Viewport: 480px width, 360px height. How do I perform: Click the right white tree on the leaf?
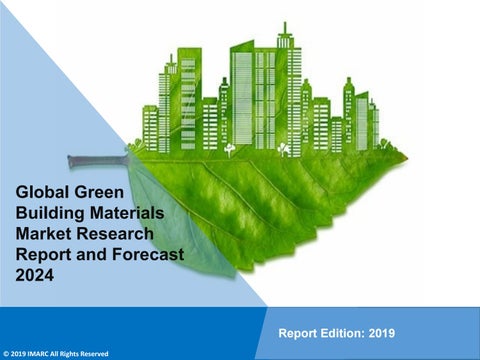[x=284, y=149]
